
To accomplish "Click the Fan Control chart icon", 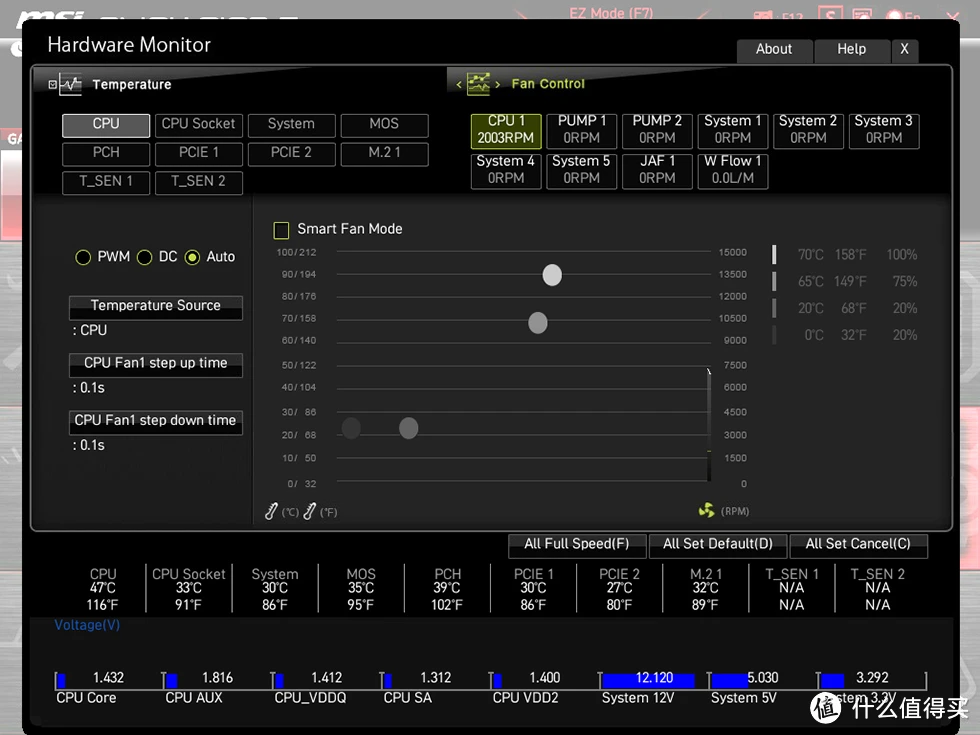I will (x=479, y=84).
